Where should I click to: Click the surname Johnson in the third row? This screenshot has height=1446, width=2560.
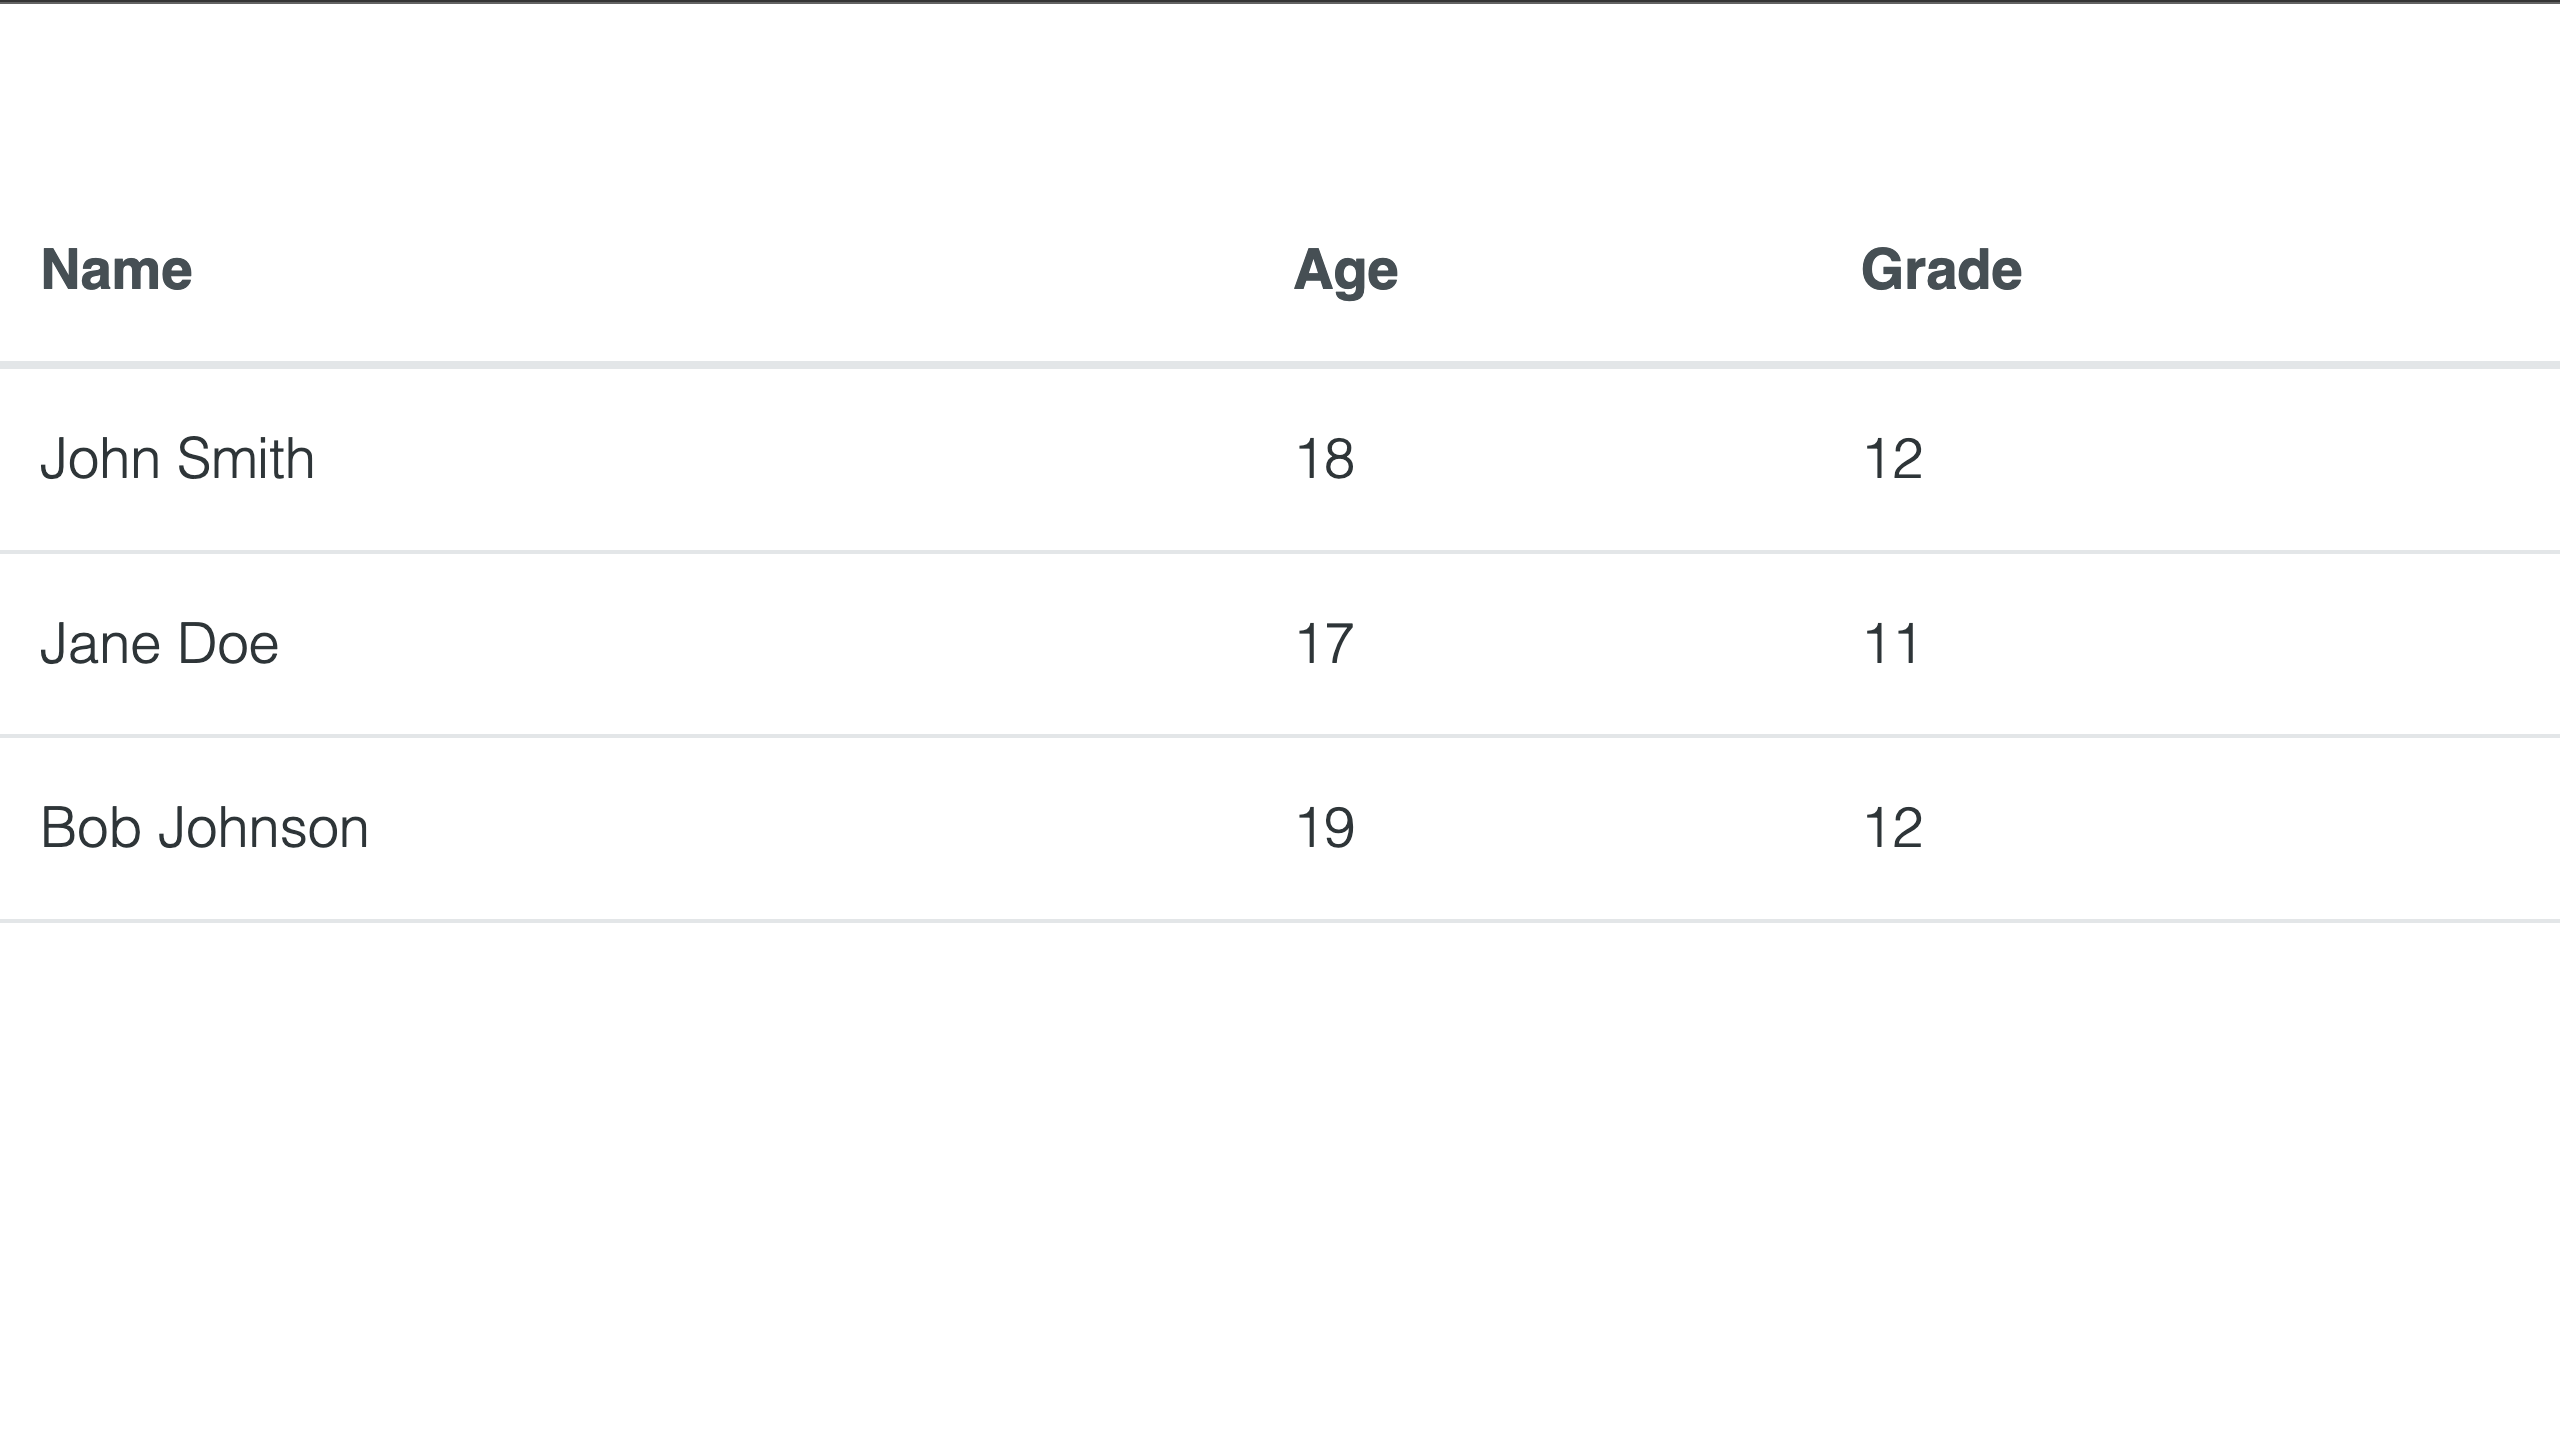(264, 828)
